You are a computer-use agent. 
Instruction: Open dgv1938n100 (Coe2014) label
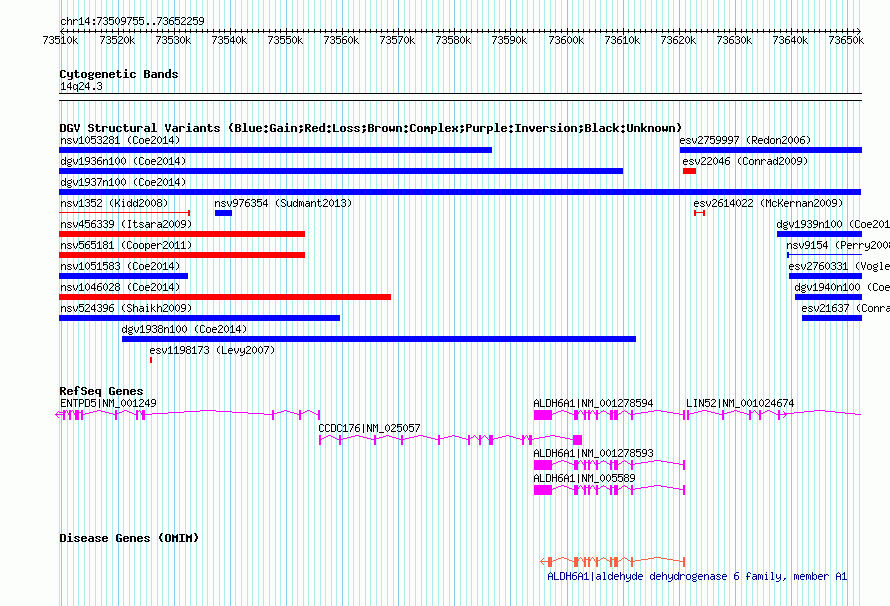(184, 329)
